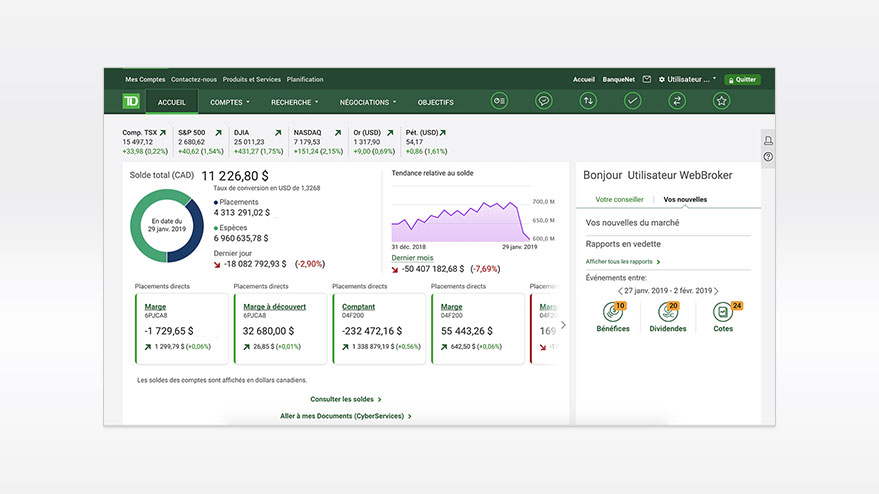
Task: Open Produits et Services in the top bar
Action: (252, 80)
